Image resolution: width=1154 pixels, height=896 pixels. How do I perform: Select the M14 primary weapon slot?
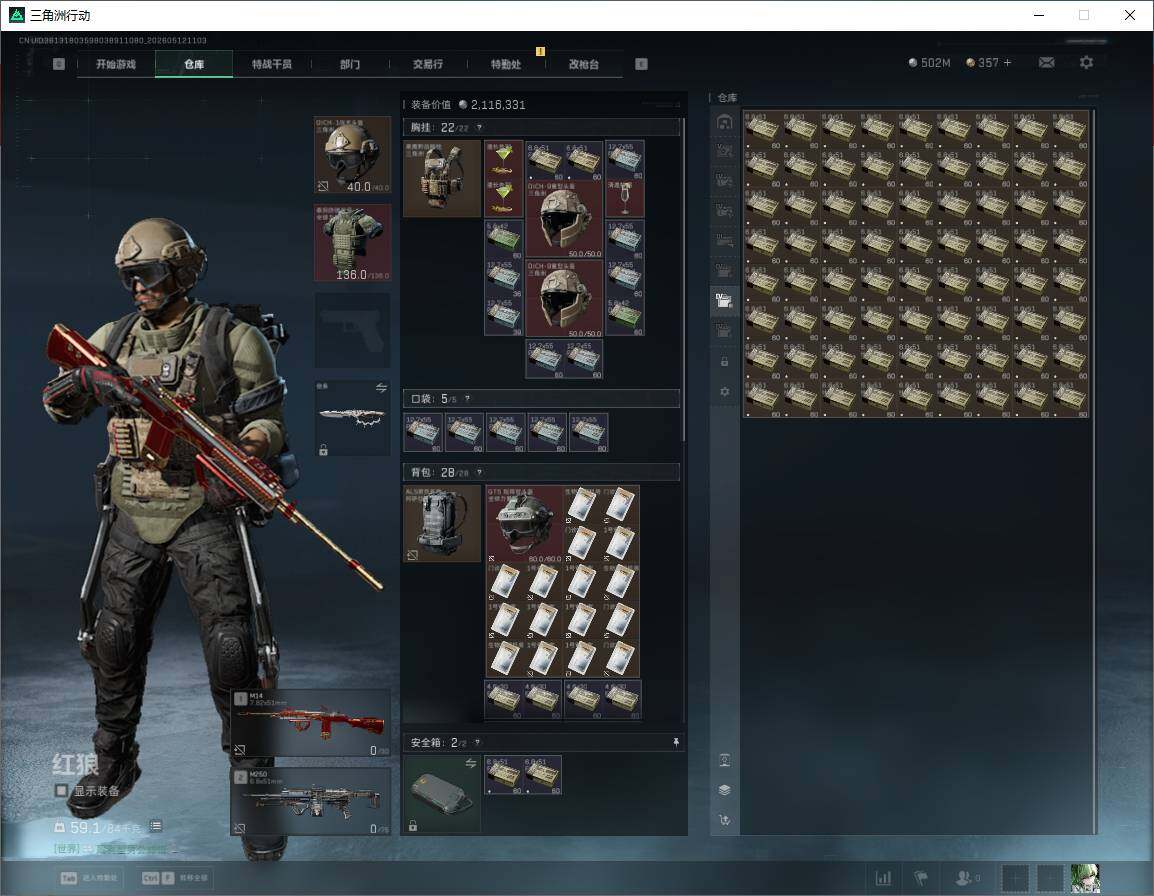tap(311, 723)
